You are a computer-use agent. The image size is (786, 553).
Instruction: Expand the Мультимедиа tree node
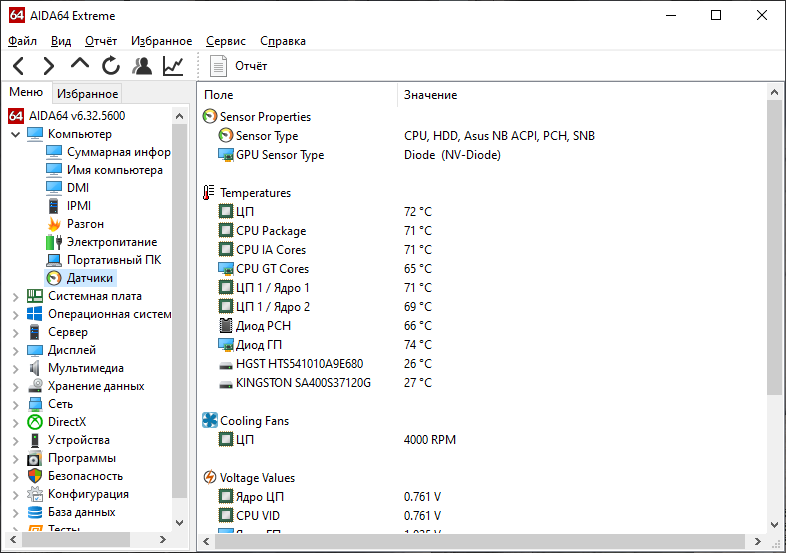point(16,369)
